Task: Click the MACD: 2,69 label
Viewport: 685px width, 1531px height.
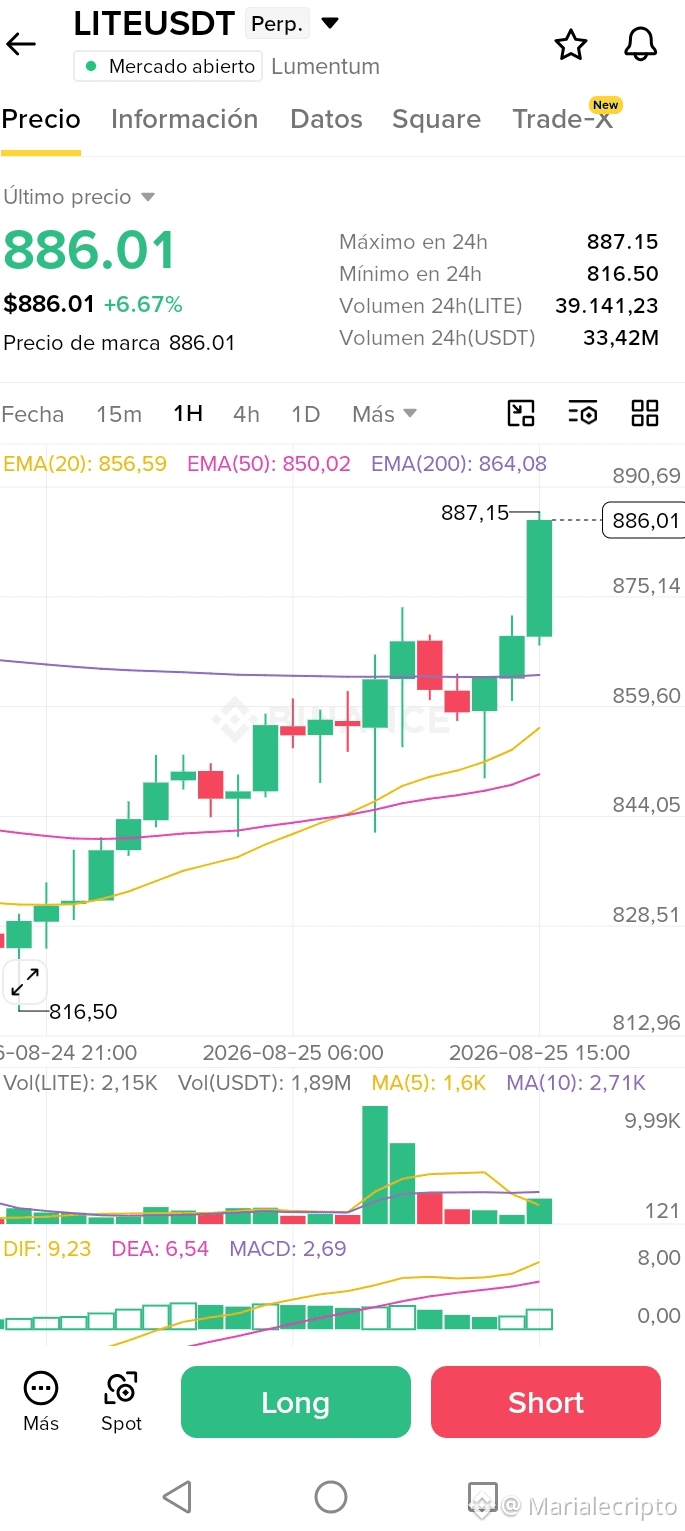Action: pos(288,1248)
